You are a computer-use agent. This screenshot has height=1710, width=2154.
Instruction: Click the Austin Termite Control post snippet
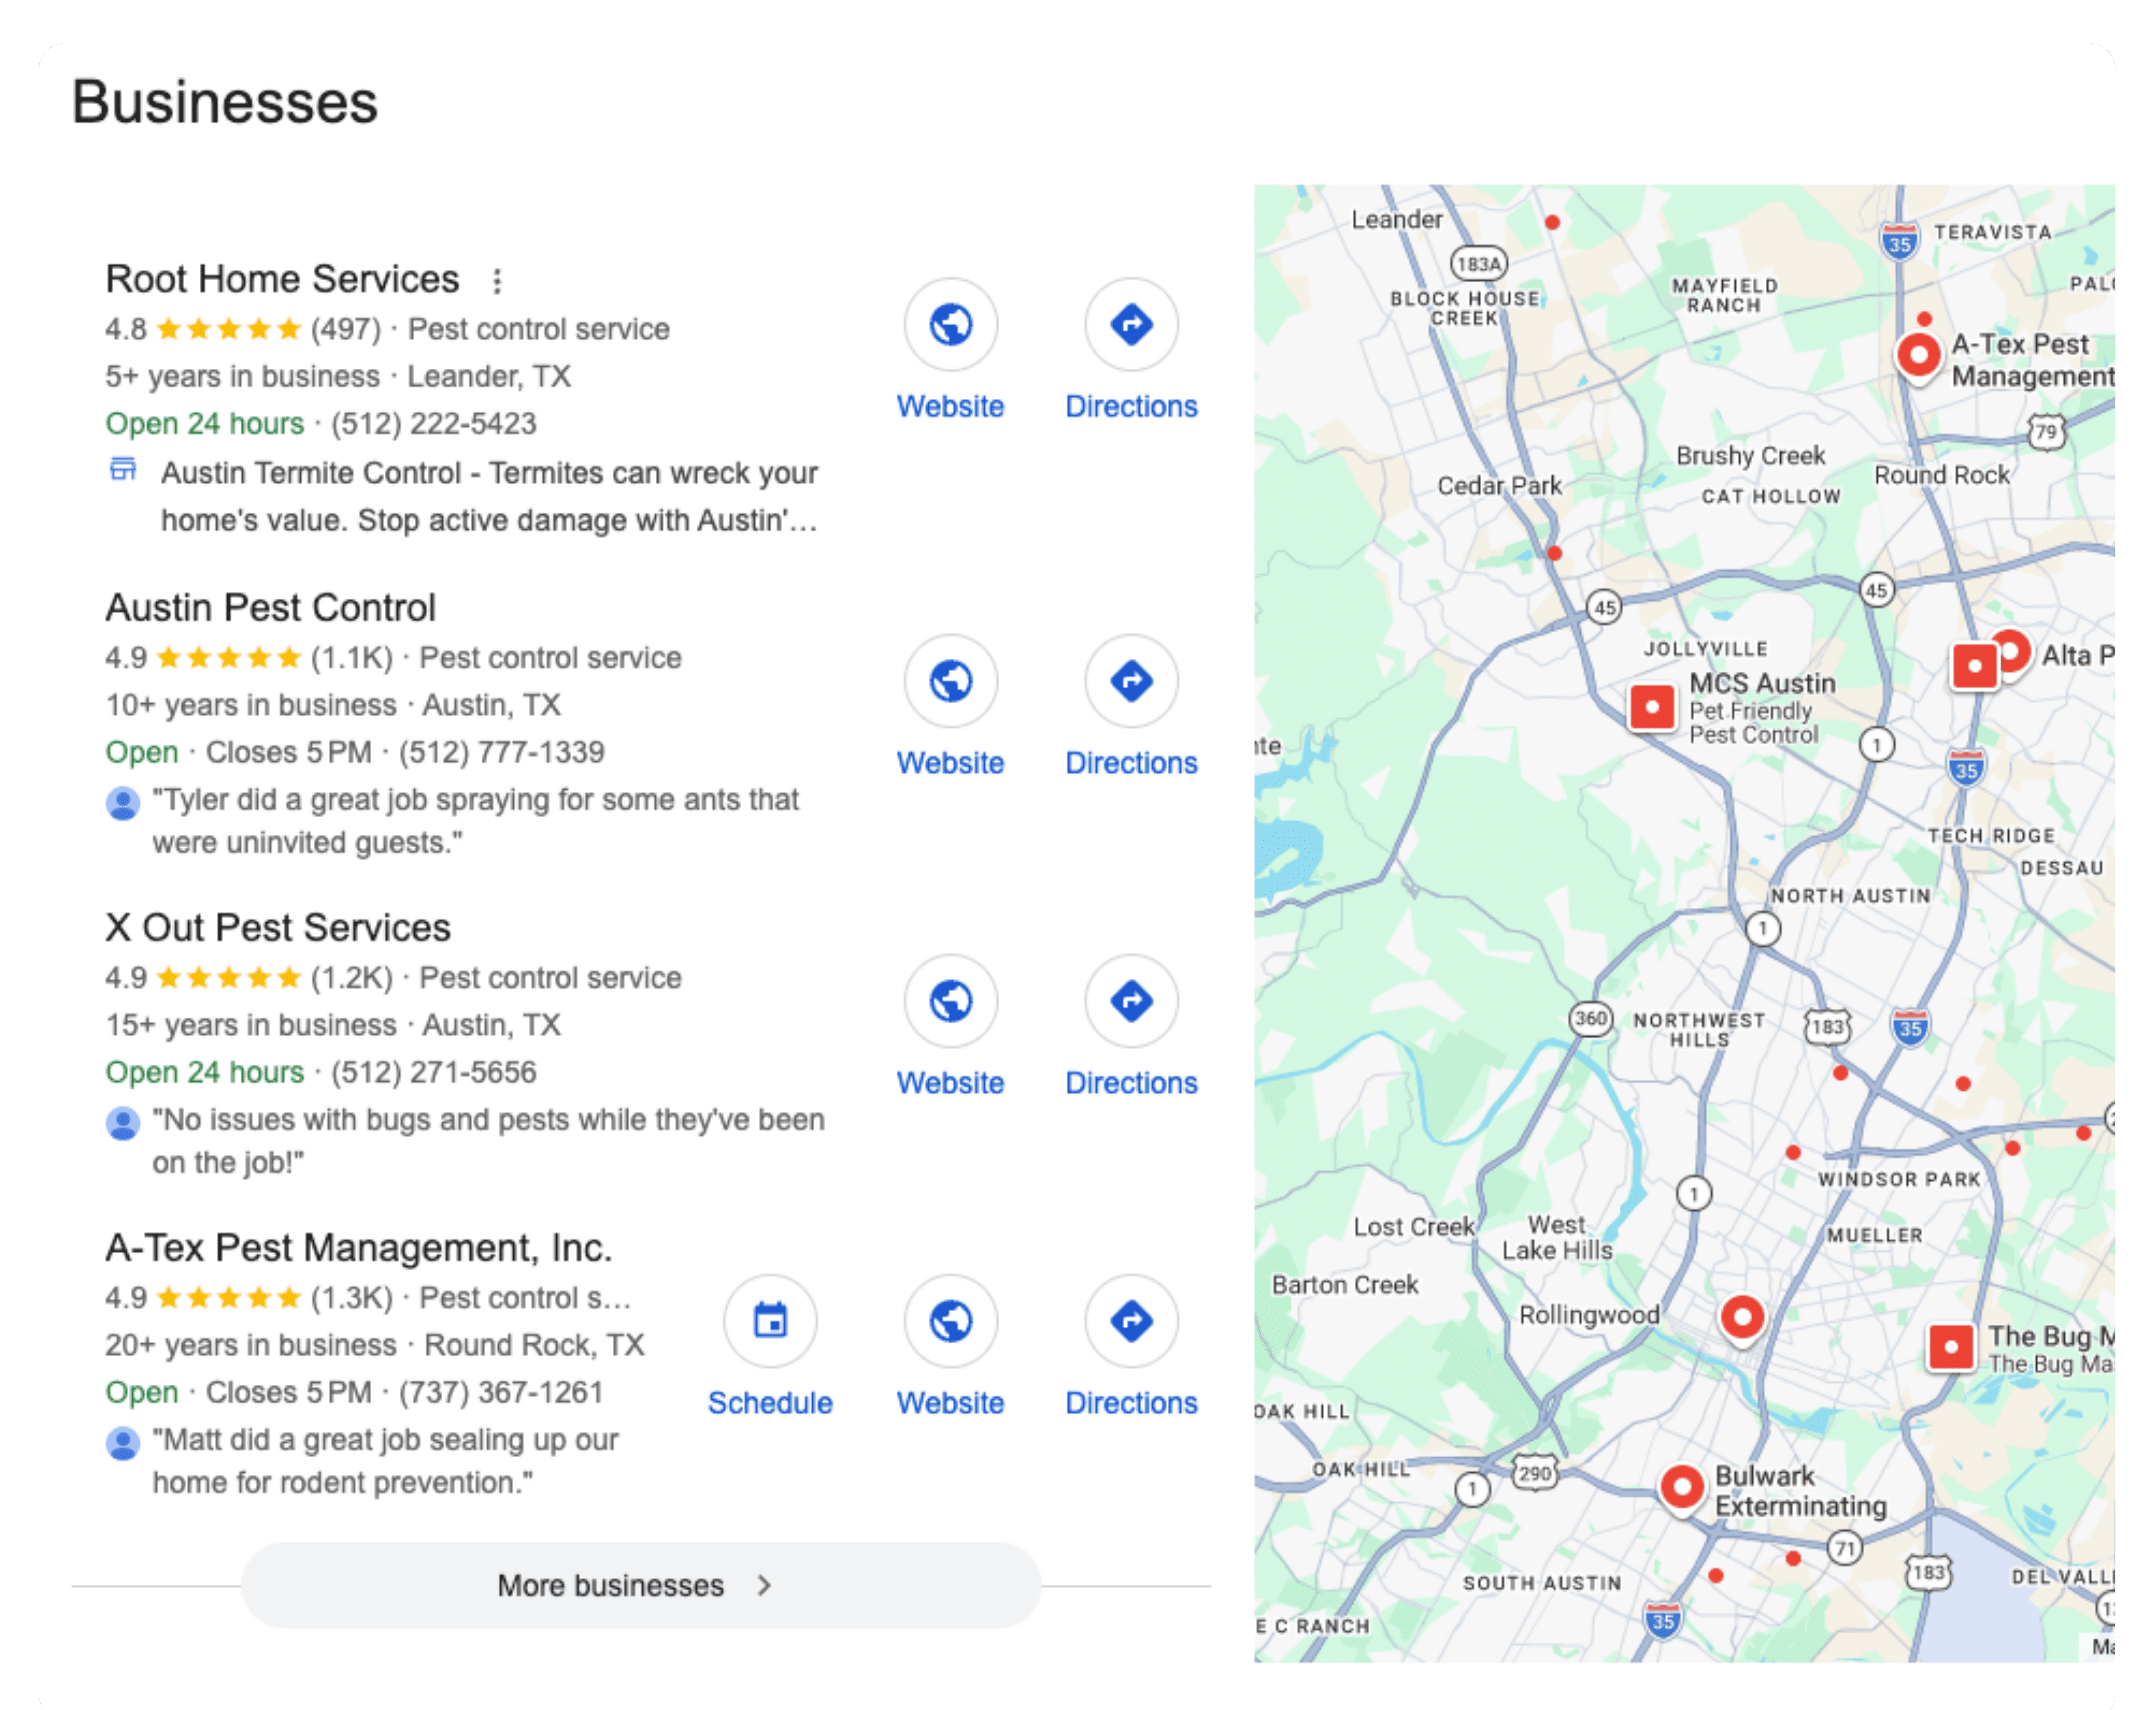[490, 497]
